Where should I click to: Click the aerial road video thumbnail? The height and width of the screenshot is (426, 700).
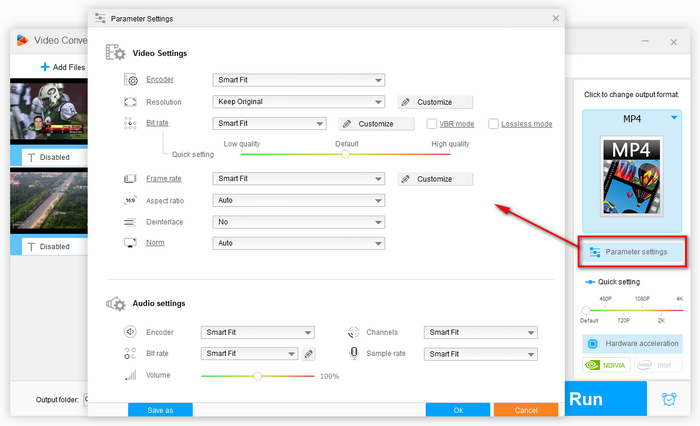click(x=49, y=201)
